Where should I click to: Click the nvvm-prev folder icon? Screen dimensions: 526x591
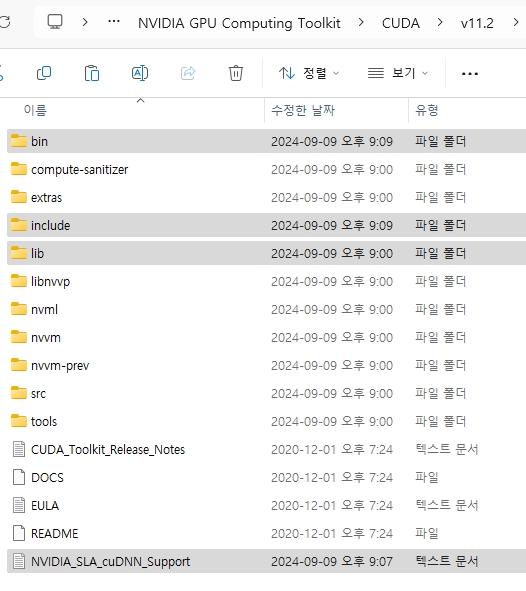19,365
